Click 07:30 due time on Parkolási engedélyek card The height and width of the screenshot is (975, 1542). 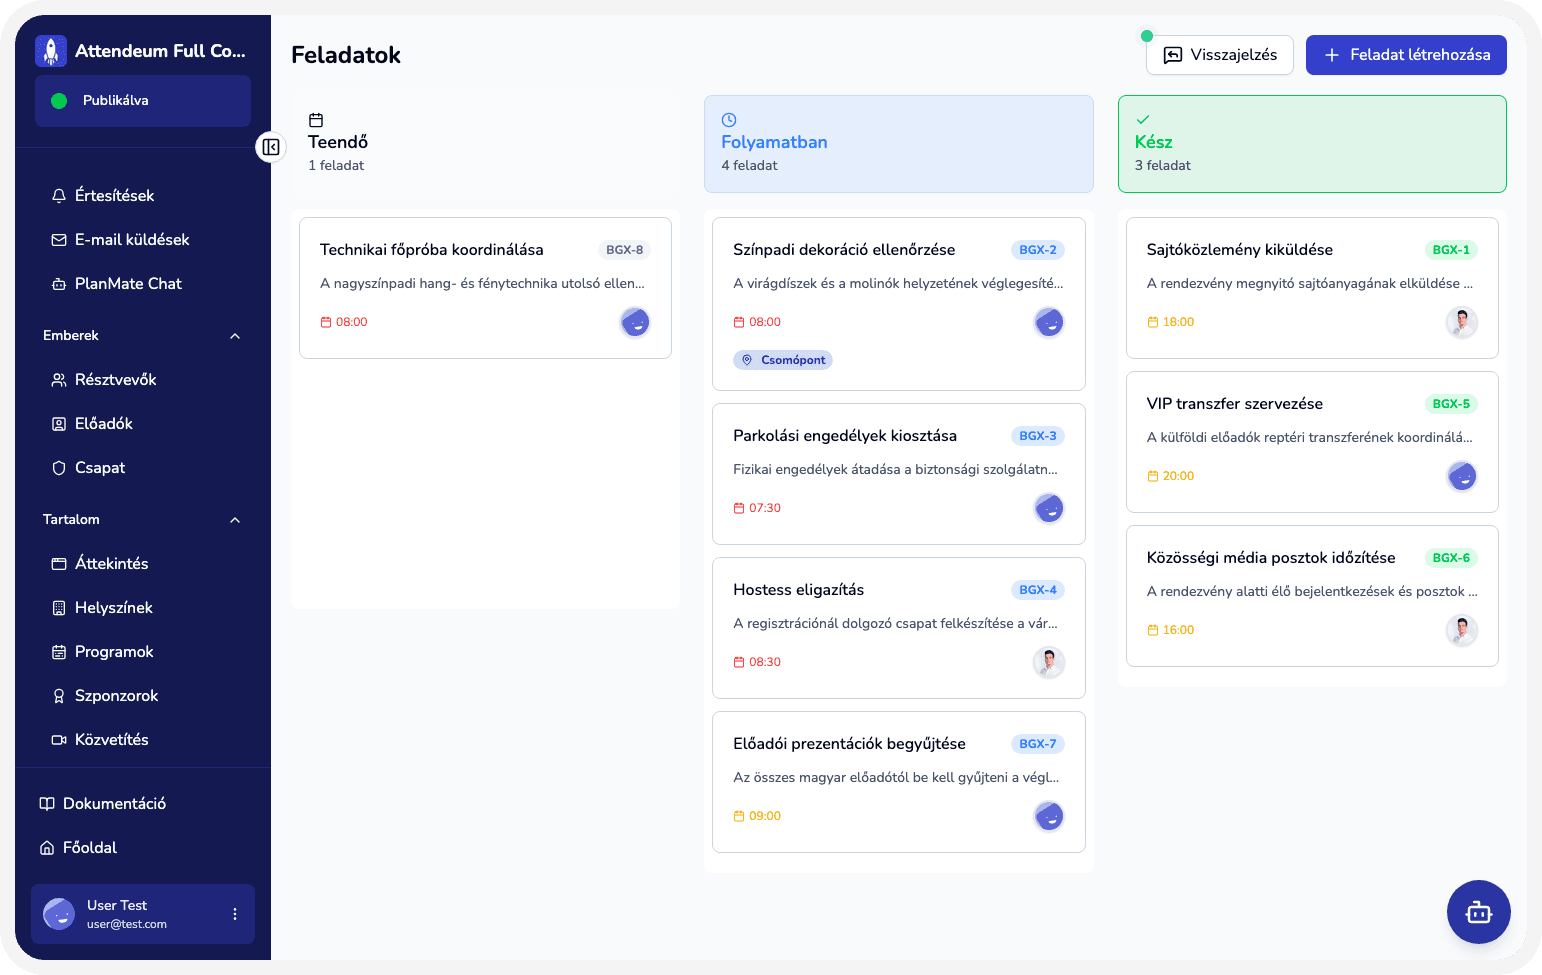757,508
